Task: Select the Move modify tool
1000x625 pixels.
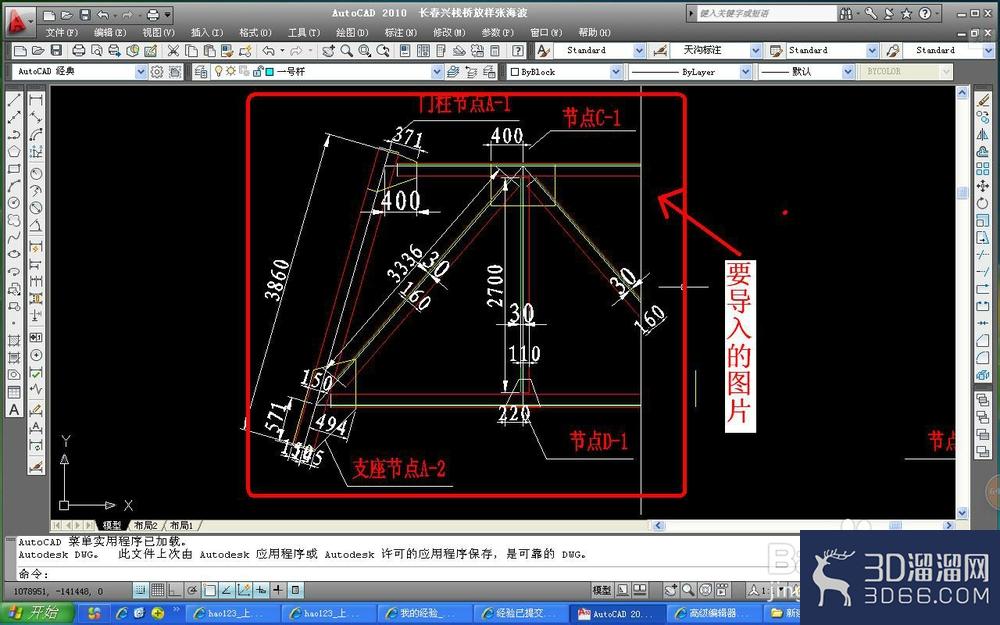Action: coord(983,186)
